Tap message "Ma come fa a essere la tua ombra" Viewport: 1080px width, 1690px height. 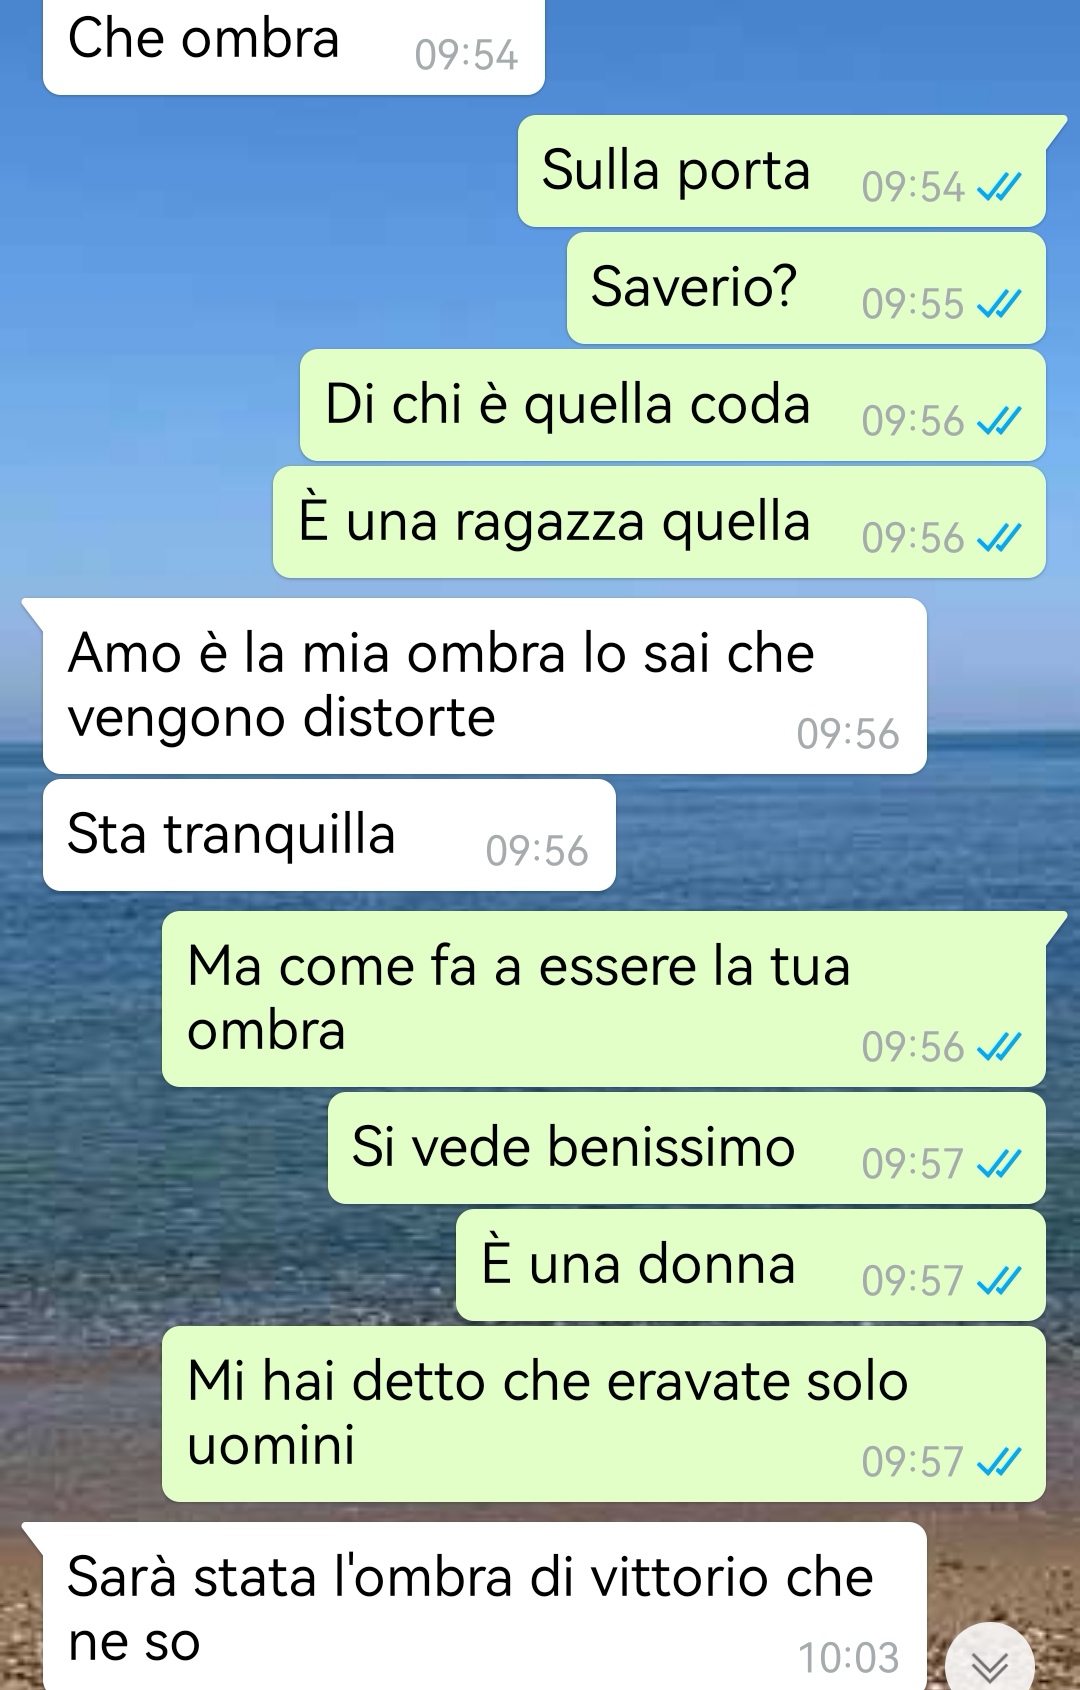coord(604,999)
